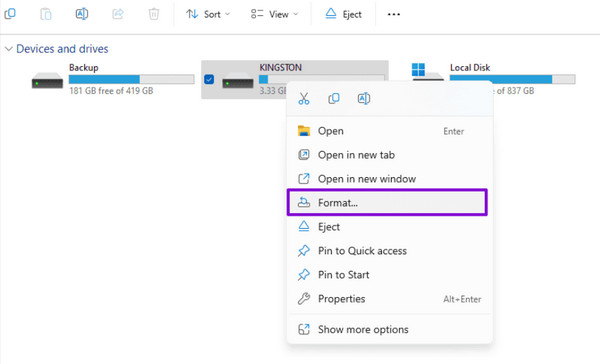Open Properties from the context menu

pos(390,299)
